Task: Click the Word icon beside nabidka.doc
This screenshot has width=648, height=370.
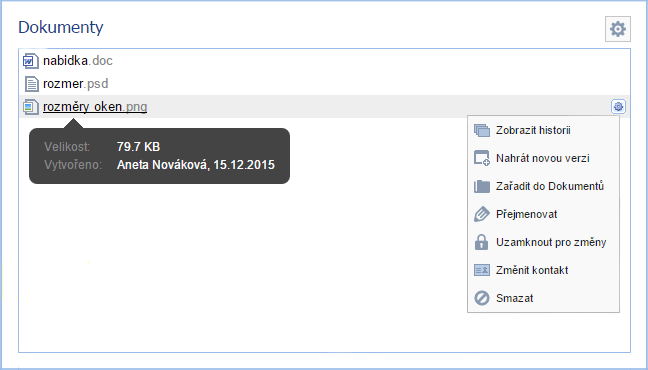Action: [x=31, y=61]
